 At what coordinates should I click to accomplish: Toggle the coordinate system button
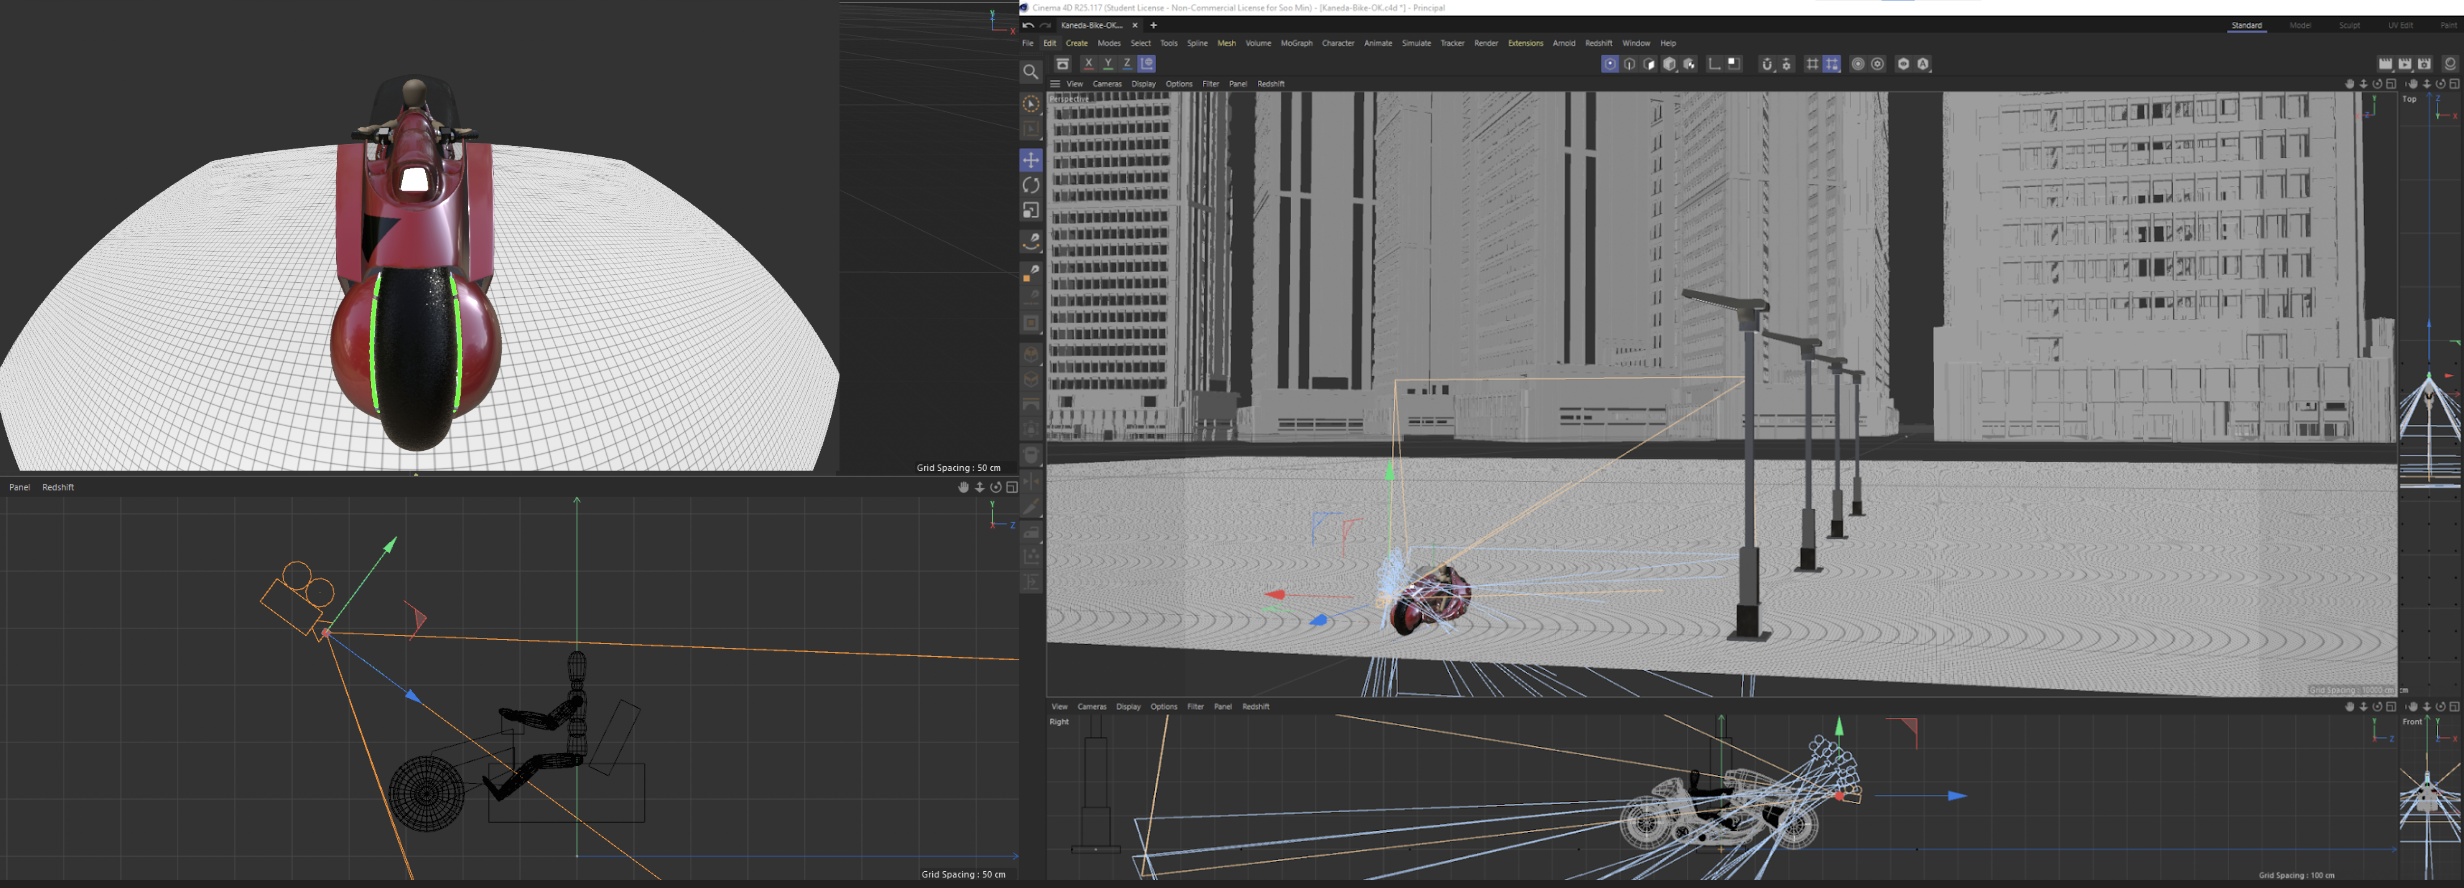[x=1147, y=64]
